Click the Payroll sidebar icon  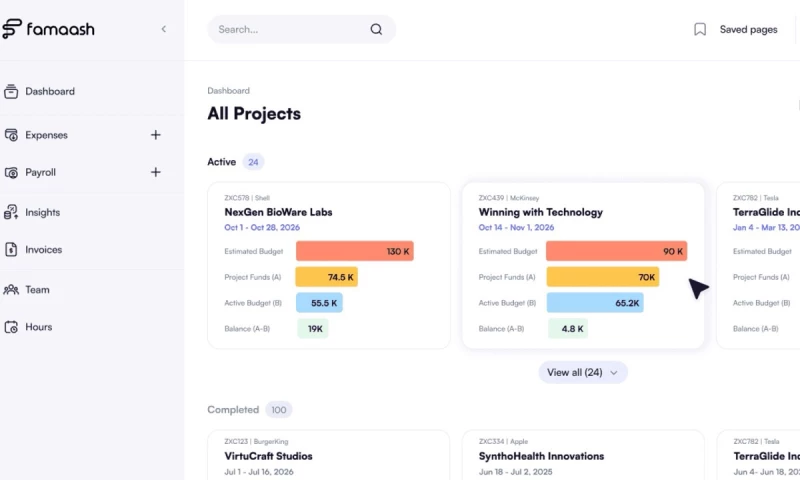(x=11, y=172)
